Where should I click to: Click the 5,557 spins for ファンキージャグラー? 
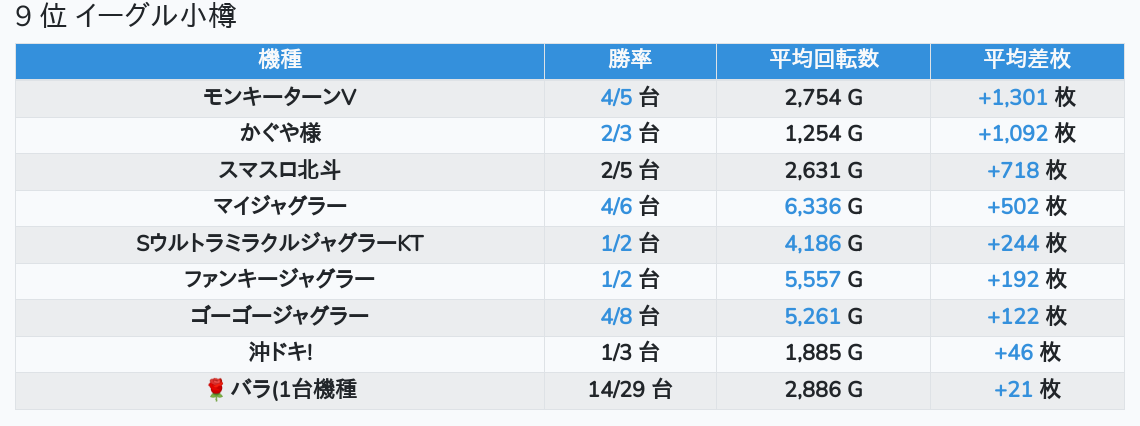[x=813, y=280]
